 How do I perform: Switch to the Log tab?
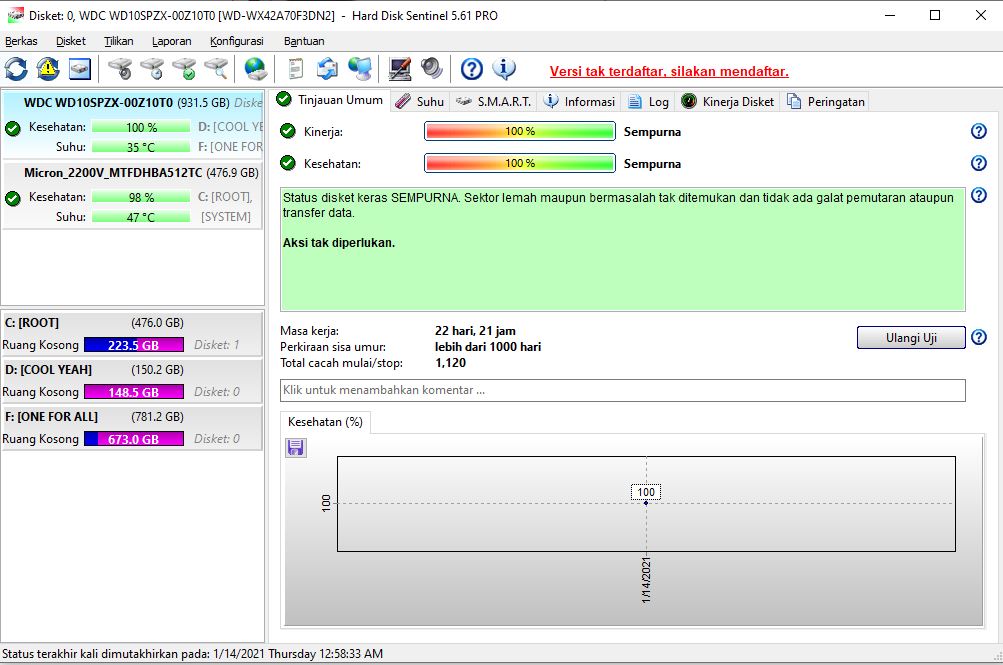(x=648, y=102)
